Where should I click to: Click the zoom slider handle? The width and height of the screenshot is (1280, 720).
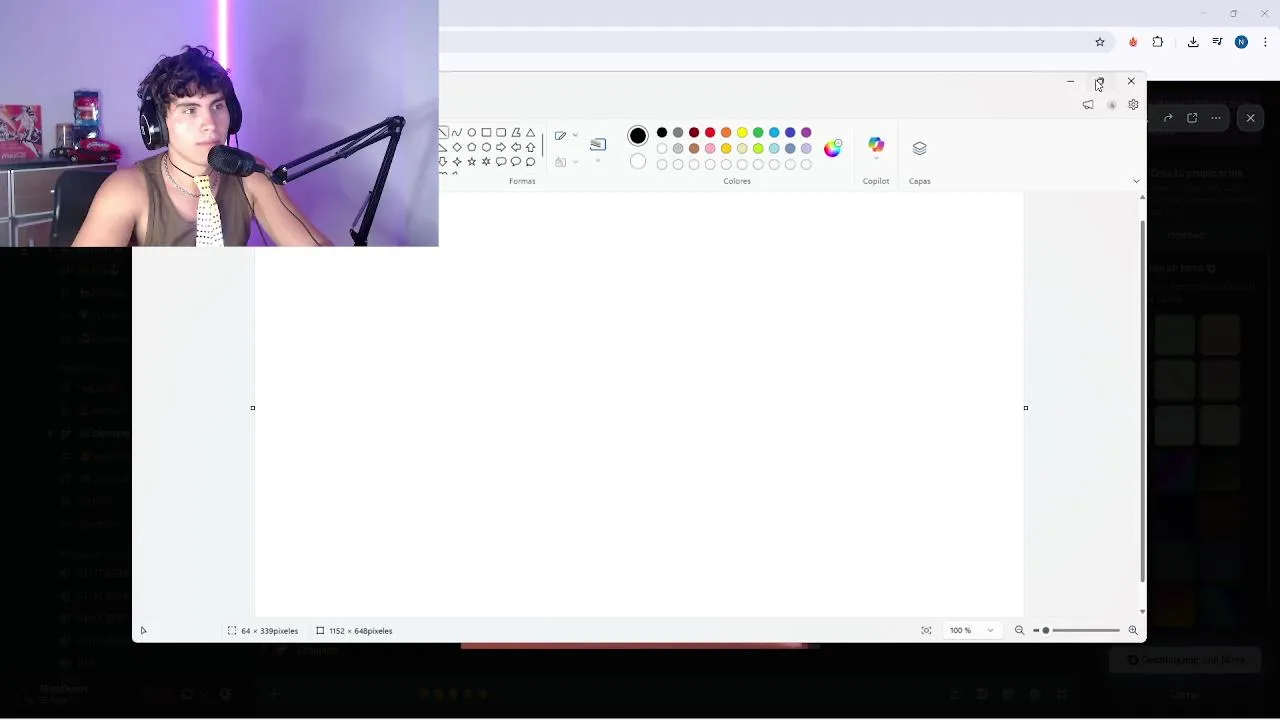click(x=1046, y=630)
